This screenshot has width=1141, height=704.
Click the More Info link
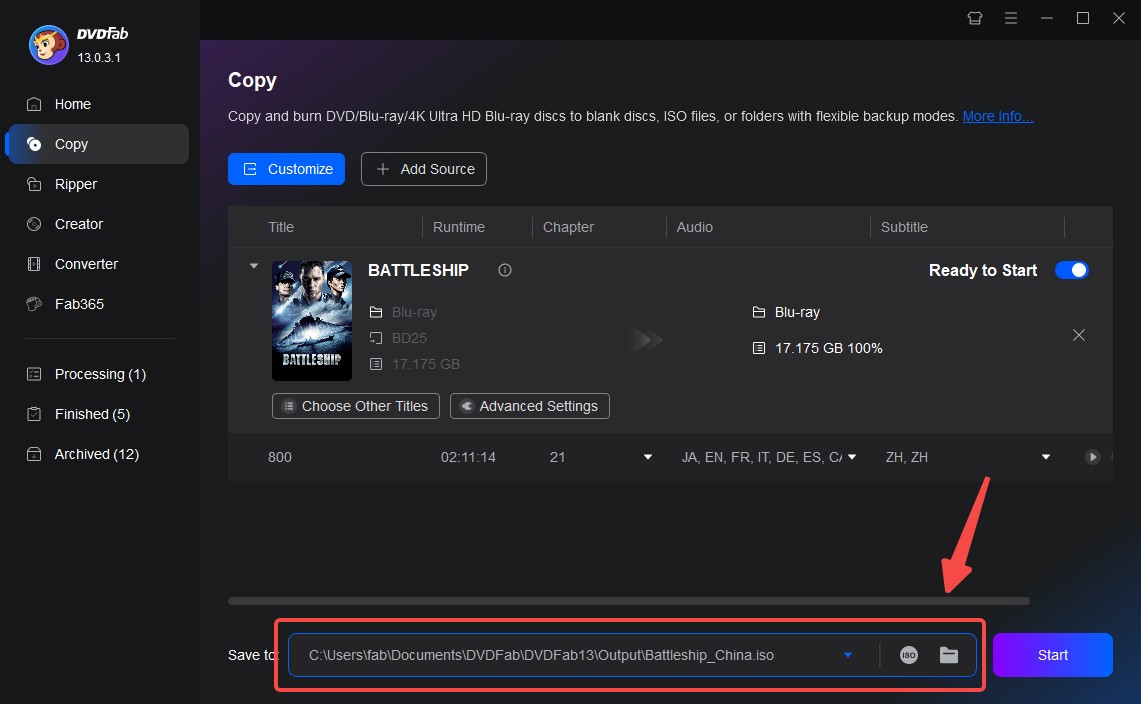(x=996, y=116)
